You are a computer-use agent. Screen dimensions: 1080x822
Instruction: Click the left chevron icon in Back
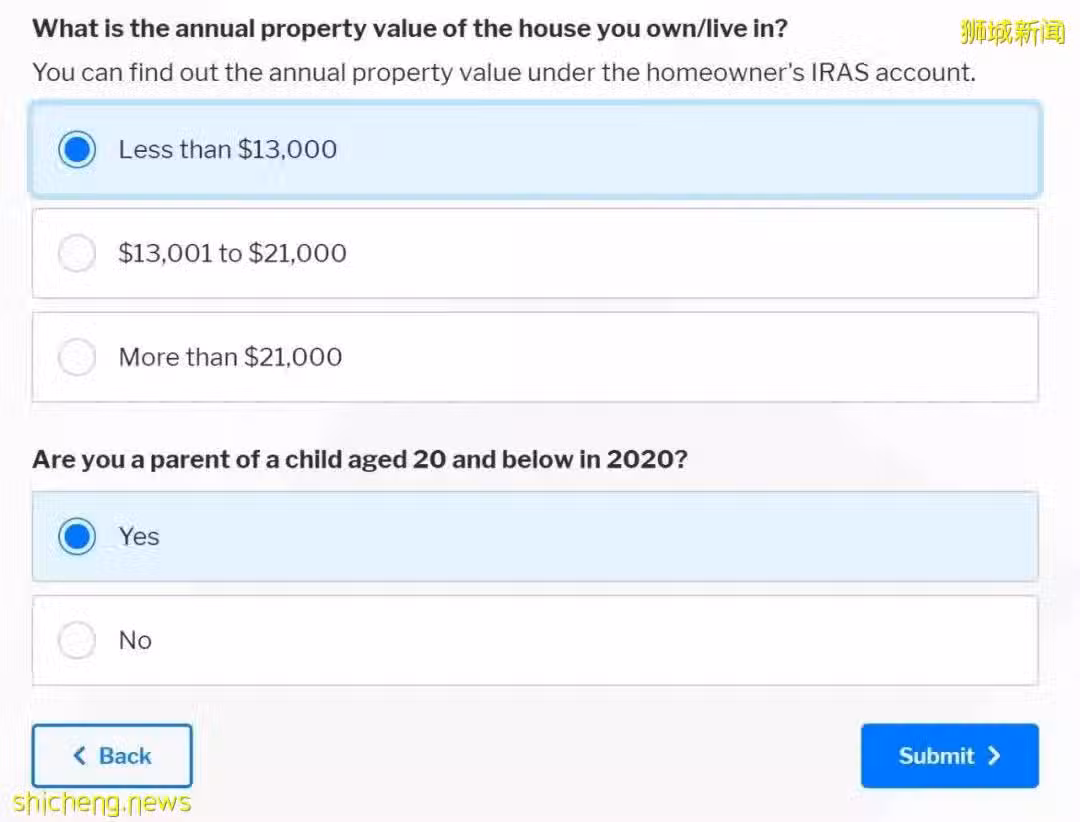click(80, 756)
